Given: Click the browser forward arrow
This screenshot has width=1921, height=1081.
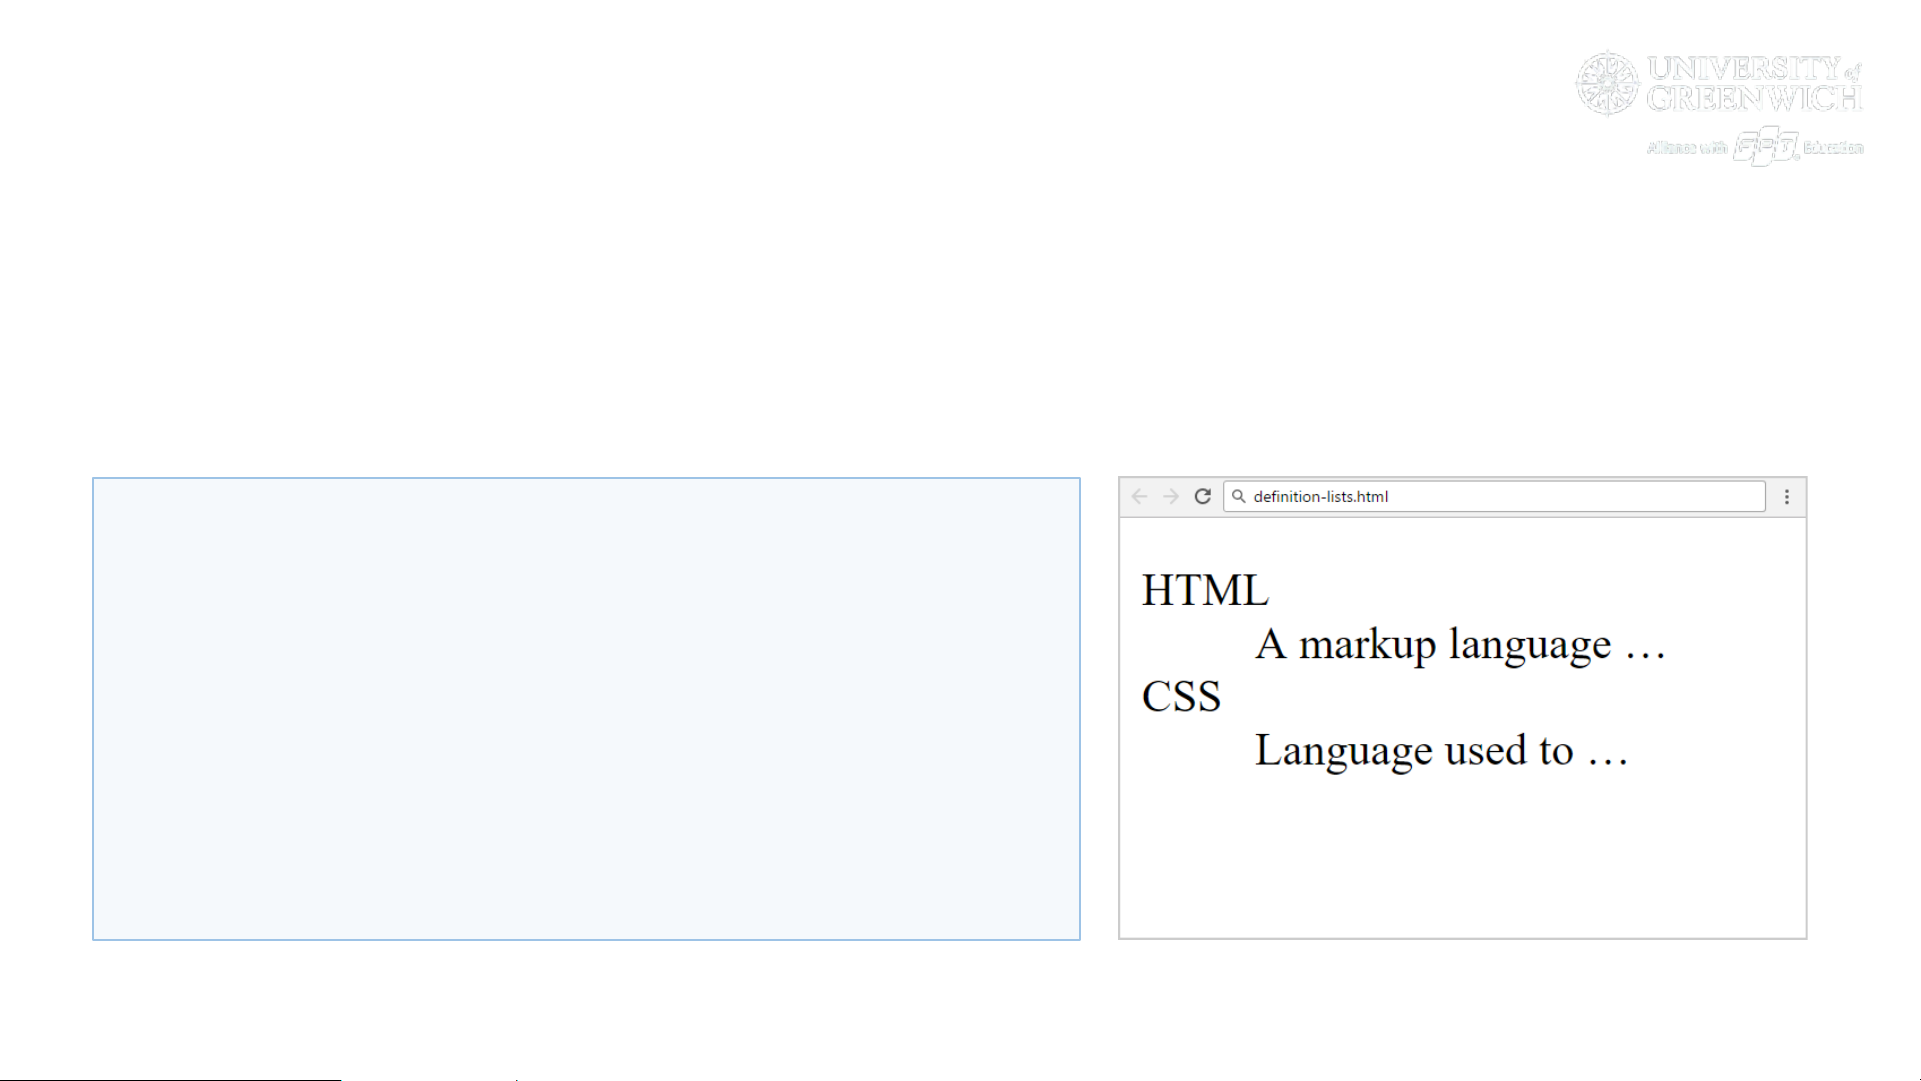Looking at the screenshot, I should click(x=1171, y=497).
